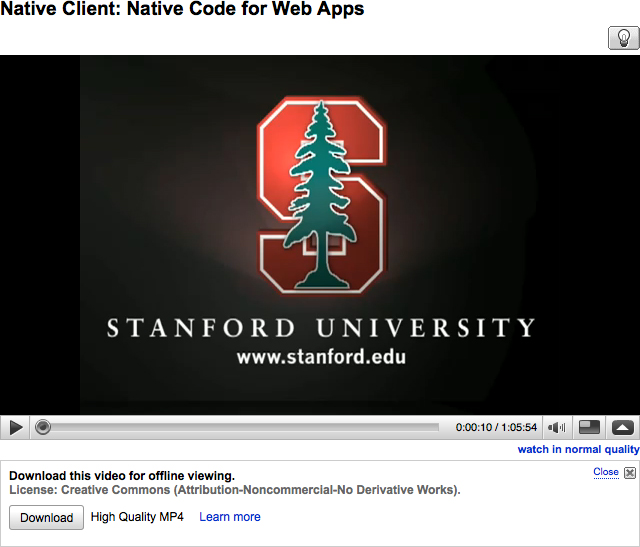Click the www.stanford.edu text in the video

coord(320,356)
